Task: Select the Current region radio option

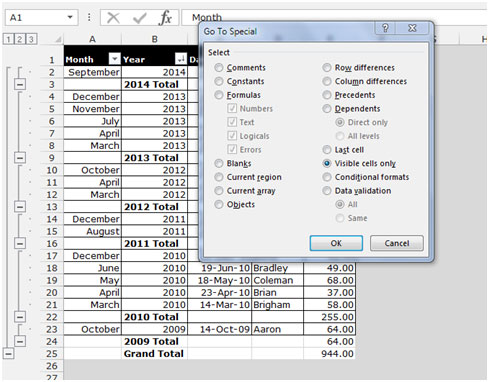Action: point(219,177)
